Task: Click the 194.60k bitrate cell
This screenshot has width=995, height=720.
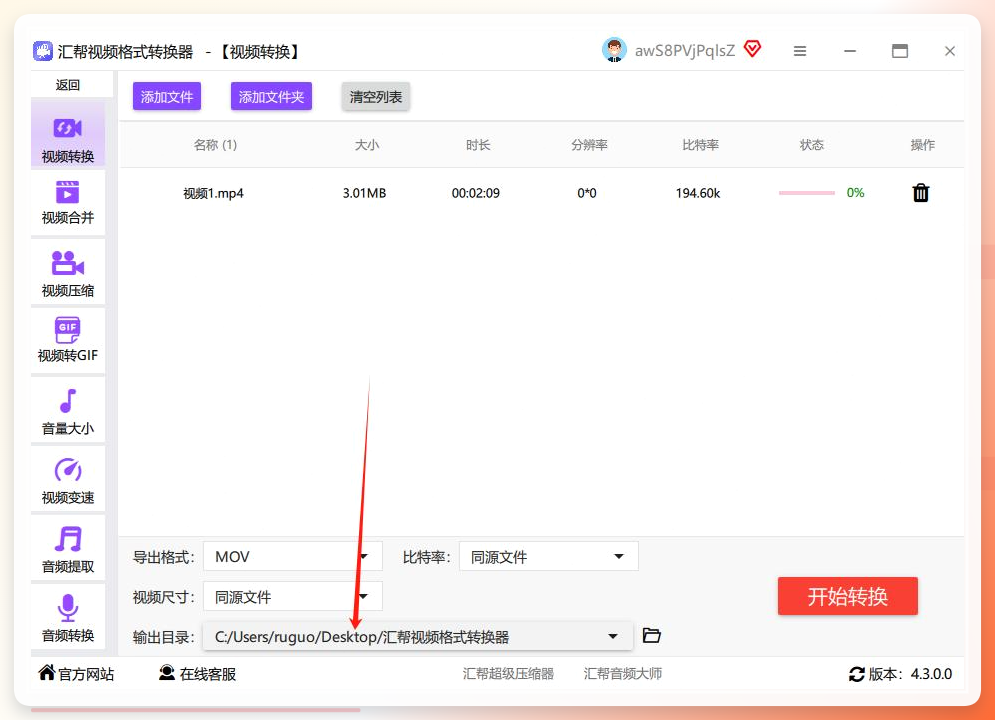Action: click(x=698, y=193)
